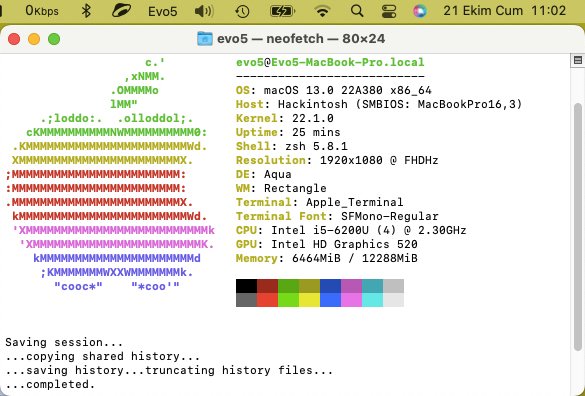Screen dimensions: 585x396
Task: Activate Siri from the menu bar
Action: [x=420, y=11]
